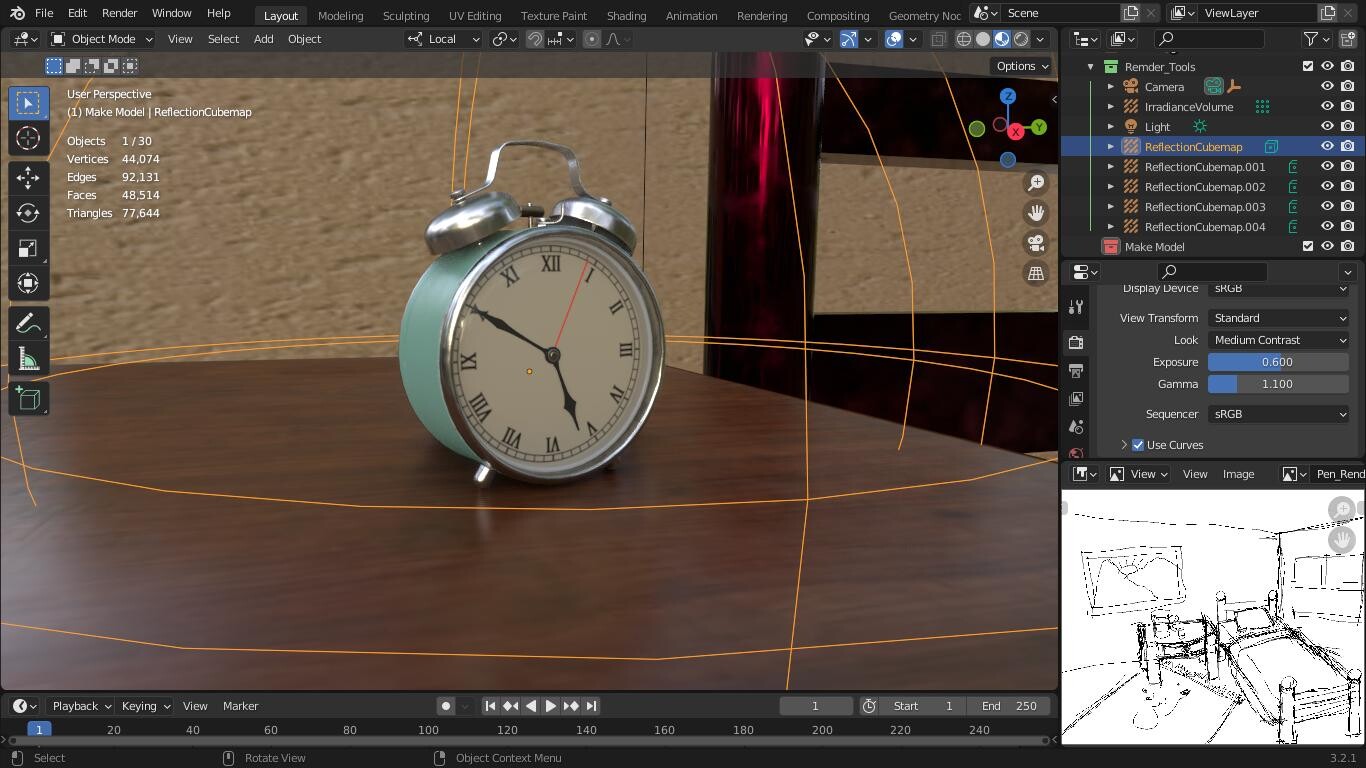Hide the IrradianceVolume object in viewport

click(x=1327, y=107)
